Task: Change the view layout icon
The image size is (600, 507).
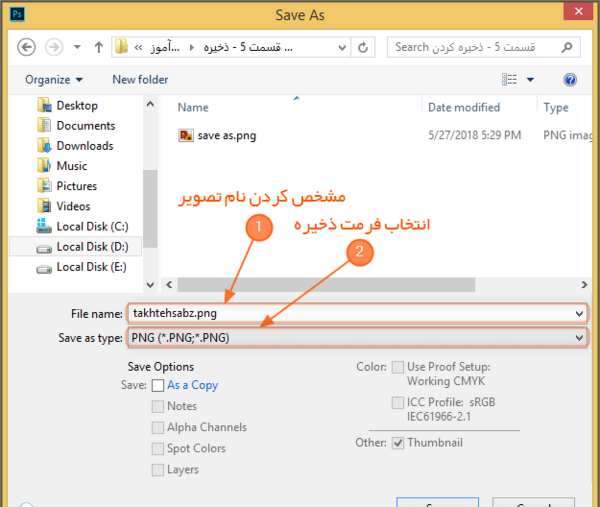Action: click(x=509, y=80)
